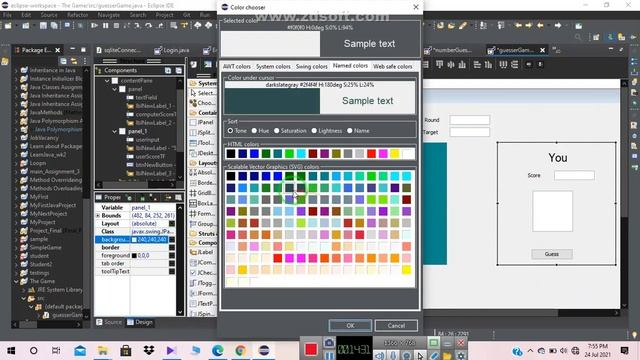Click the Align top edges icon in design toolbar
Screen dimensions: 640x360
coord(439,64)
